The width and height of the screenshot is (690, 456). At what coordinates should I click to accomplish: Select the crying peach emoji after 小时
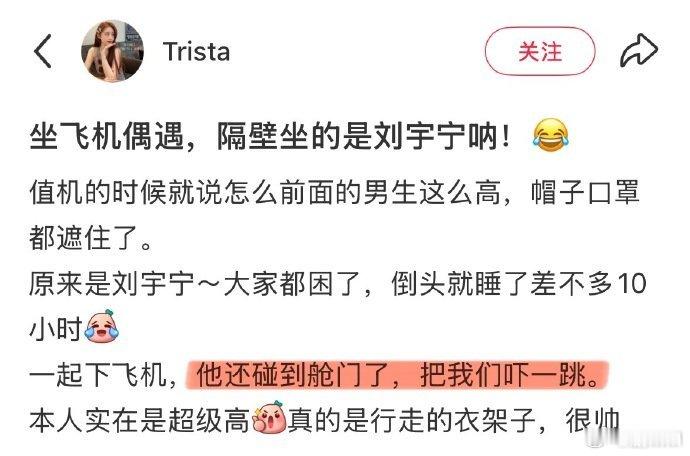pos(102,327)
